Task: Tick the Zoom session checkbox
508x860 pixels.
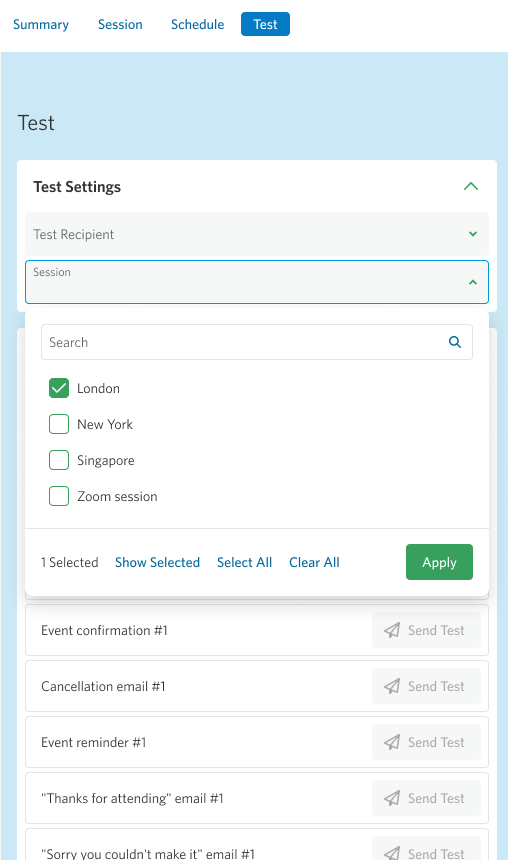Action: (x=59, y=496)
